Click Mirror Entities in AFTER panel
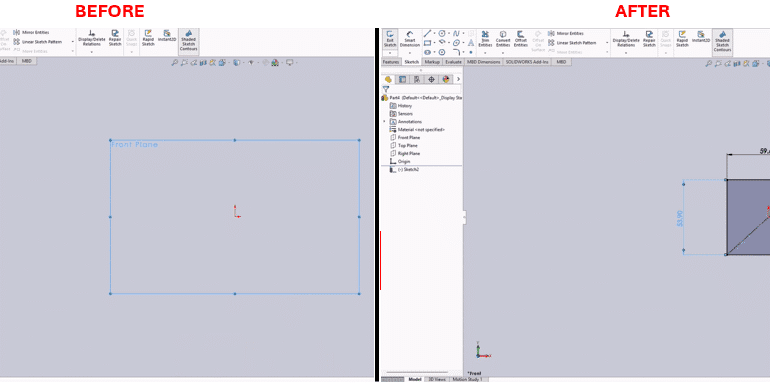The width and height of the screenshot is (770, 384). coord(566,33)
